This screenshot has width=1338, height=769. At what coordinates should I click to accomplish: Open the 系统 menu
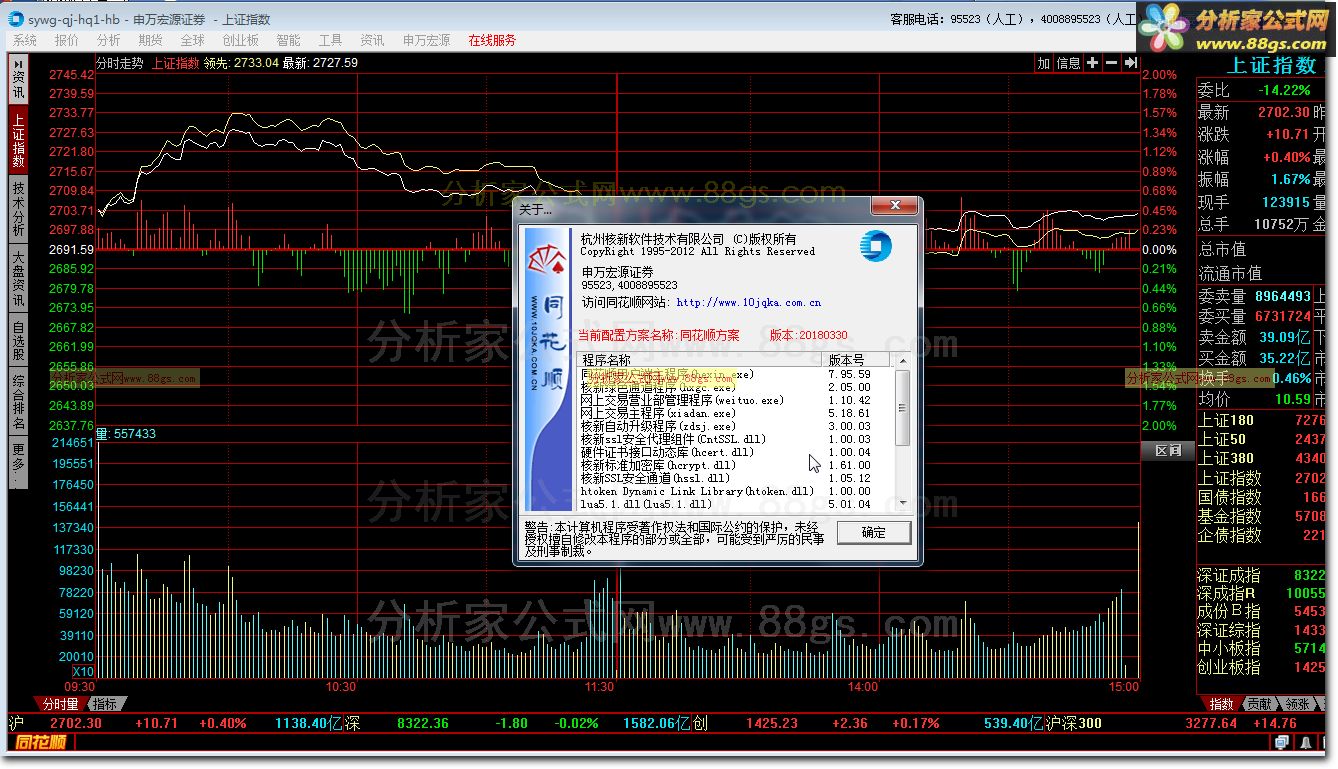25,40
